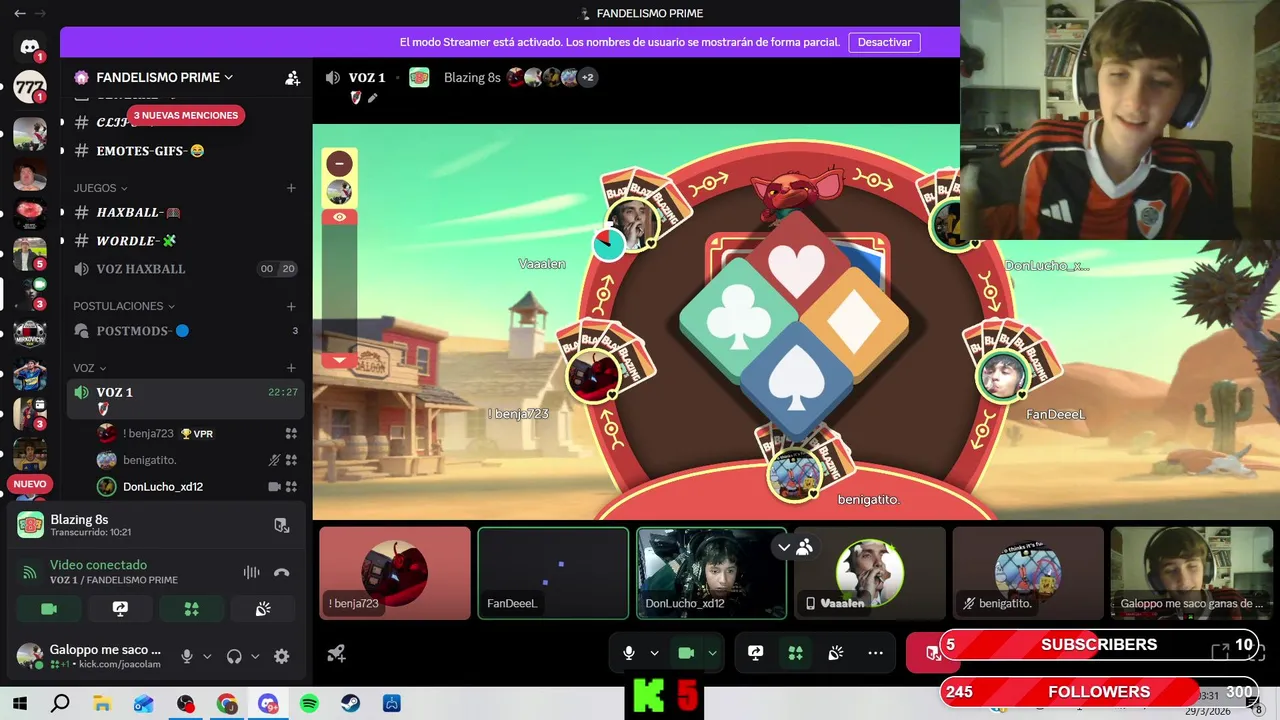The width and height of the screenshot is (1280, 720).
Task: Open noise suppression waveform options
Action: pos(251,572)
